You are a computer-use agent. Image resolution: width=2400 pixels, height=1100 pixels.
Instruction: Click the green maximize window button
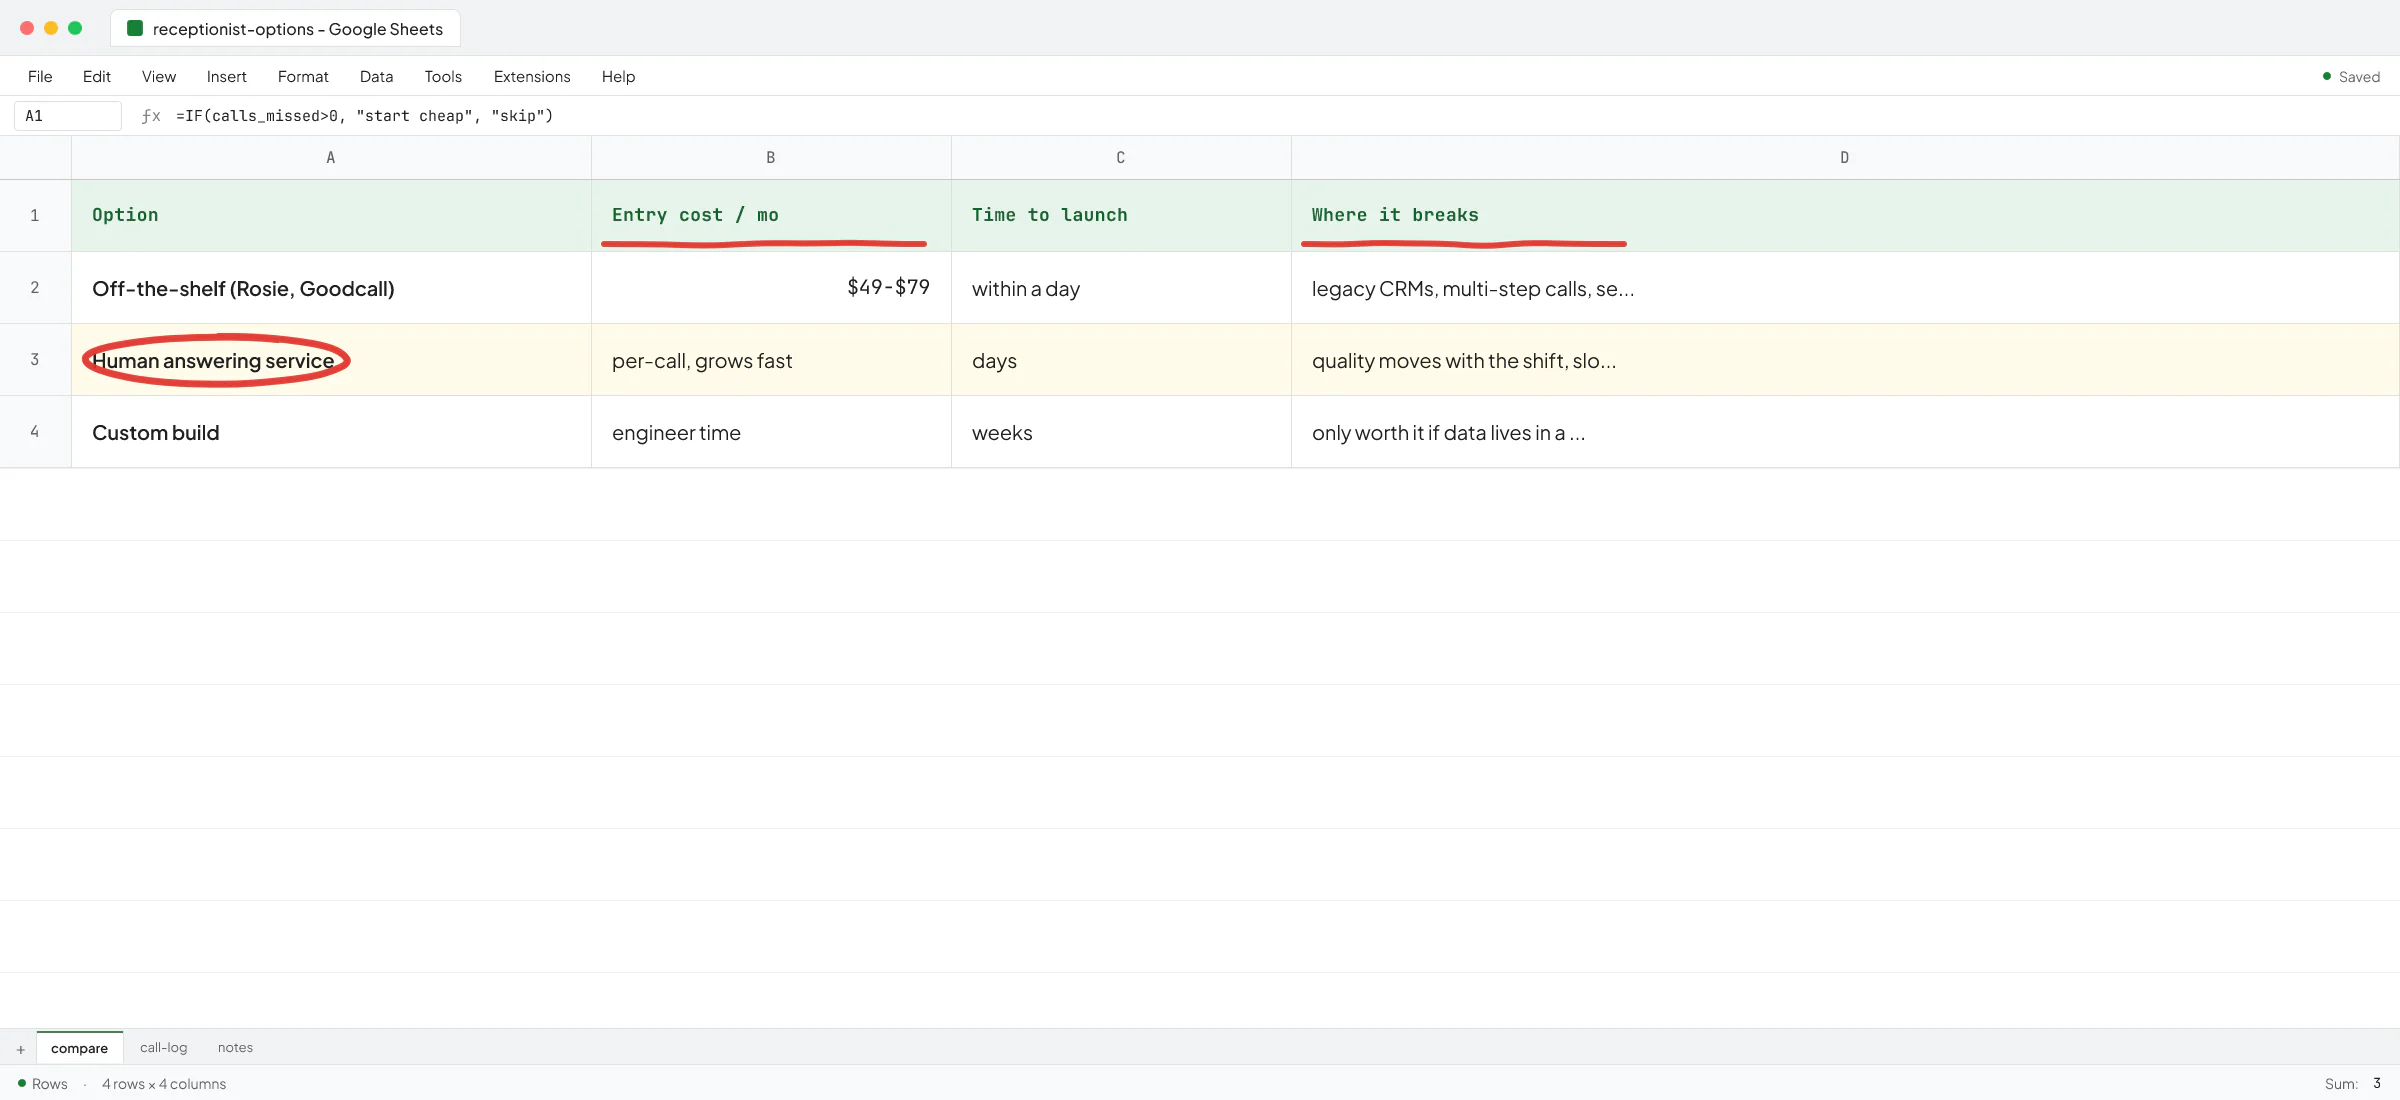pos(75,28)
